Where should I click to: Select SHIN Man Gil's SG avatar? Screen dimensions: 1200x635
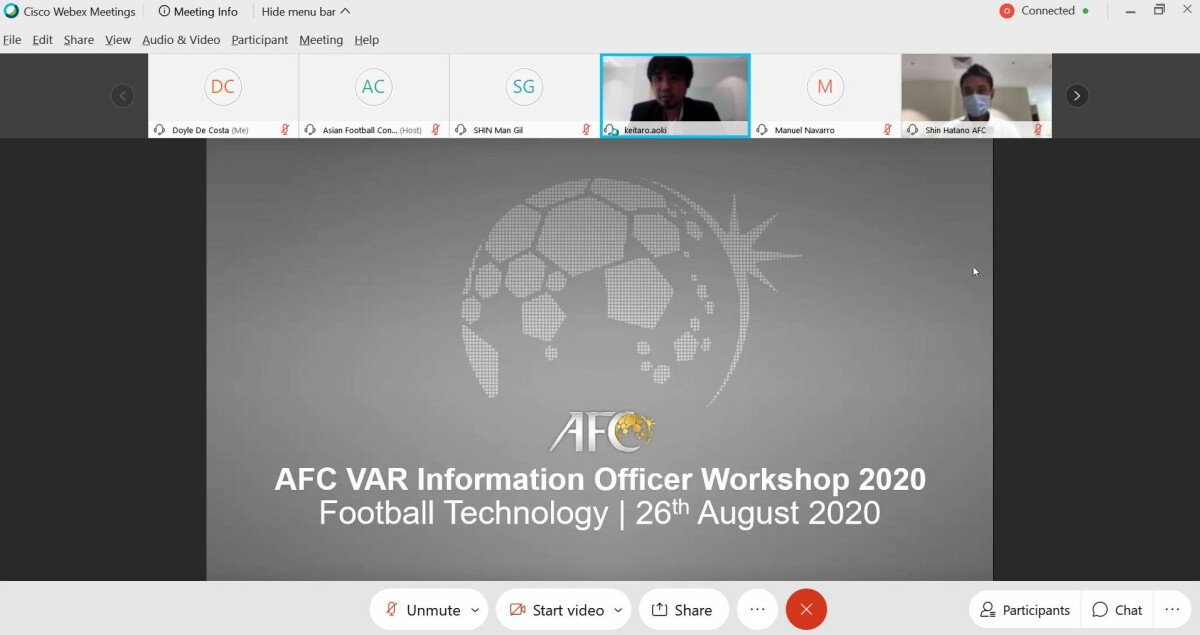(x=524, y=87)
